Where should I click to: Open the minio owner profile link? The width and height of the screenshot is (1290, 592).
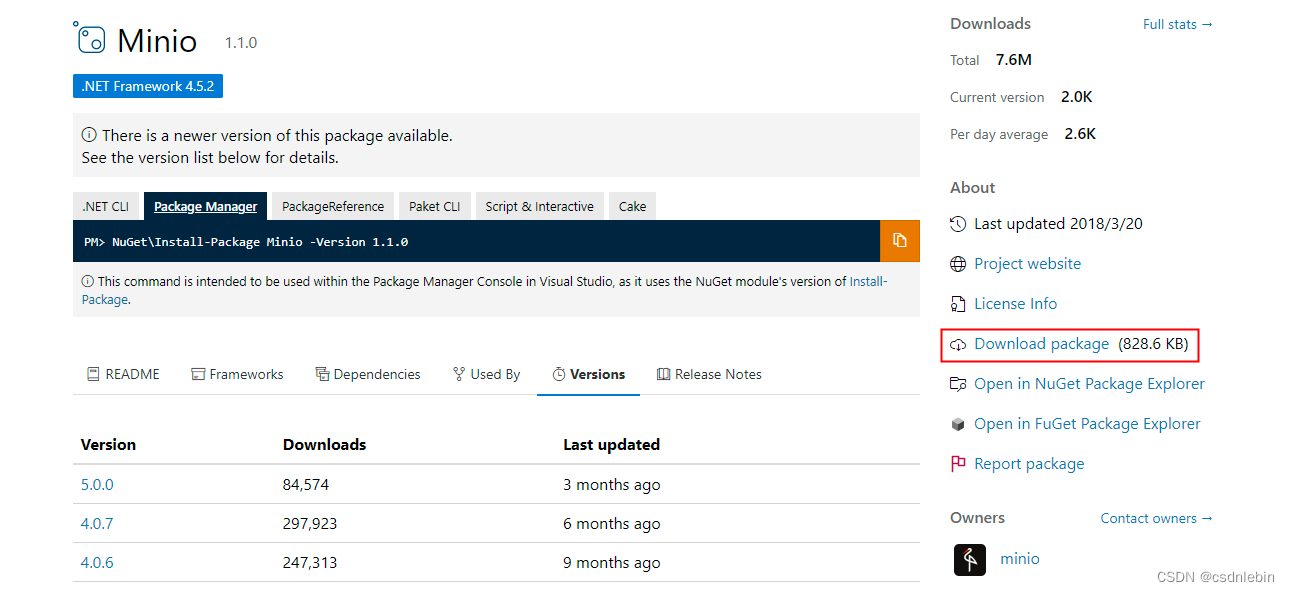click(x=1020, y=559)
